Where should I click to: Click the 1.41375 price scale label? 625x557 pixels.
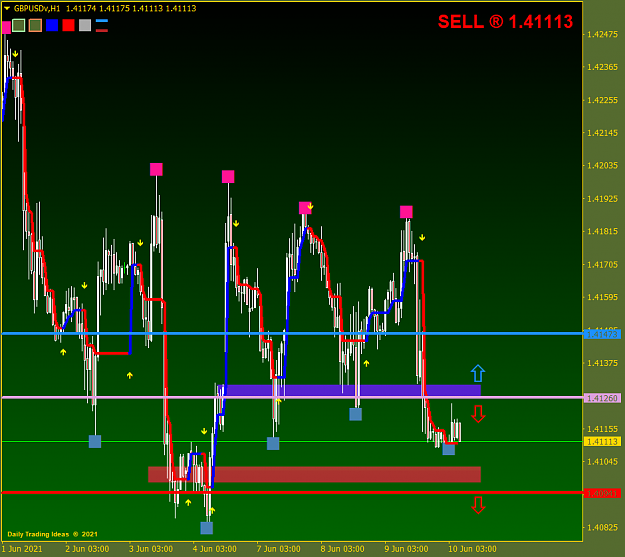click(602, 363)
